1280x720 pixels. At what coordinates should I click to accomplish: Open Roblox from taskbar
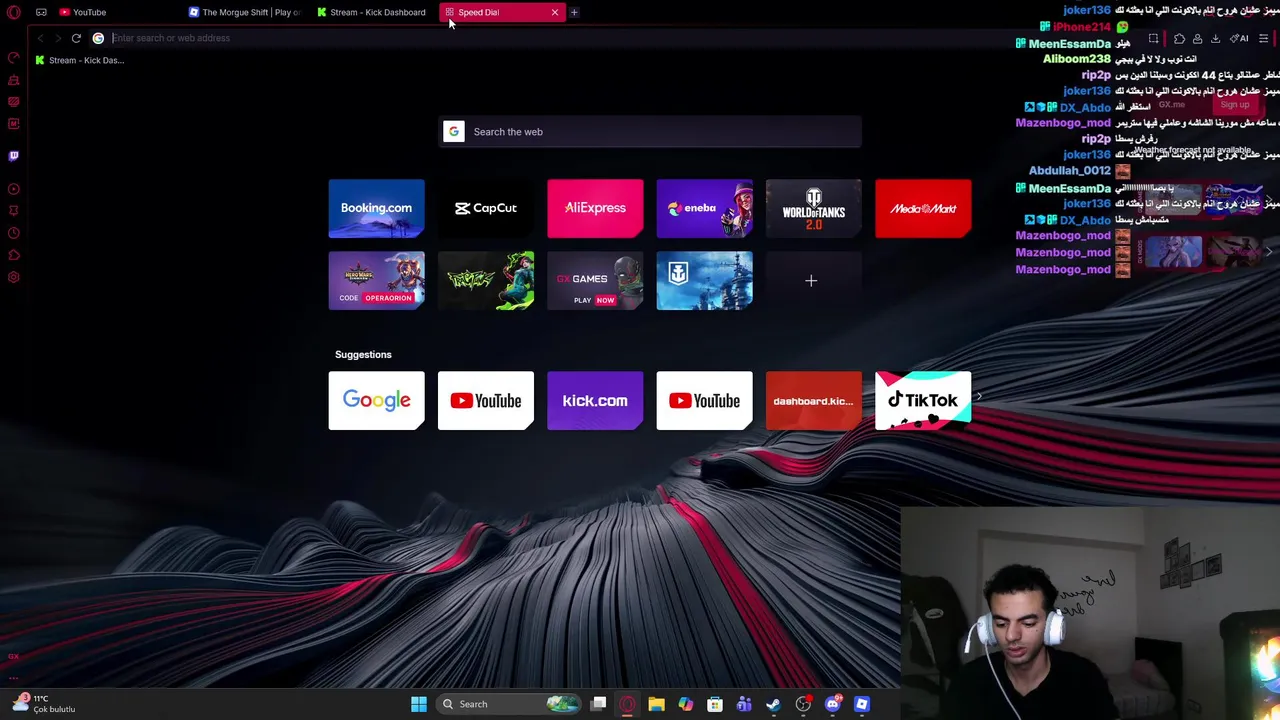point(862,704)
